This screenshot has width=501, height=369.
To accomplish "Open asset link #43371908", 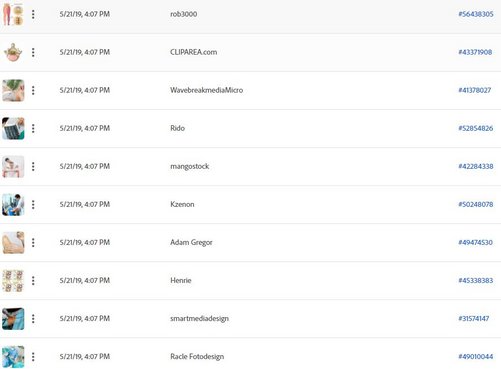I will [x=475, y=52].
